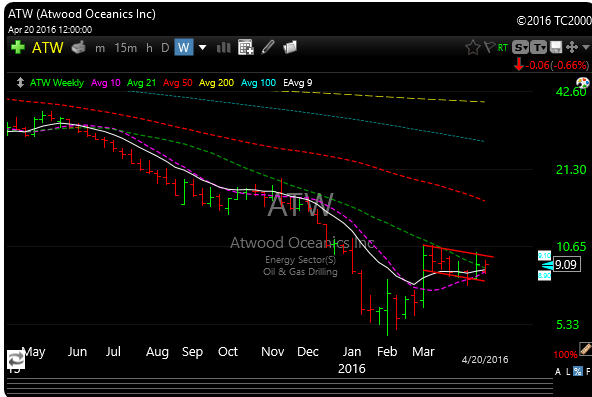Select the Weekly 'W' time frame
The image size is (592, 397).
[x=183, y=48]
